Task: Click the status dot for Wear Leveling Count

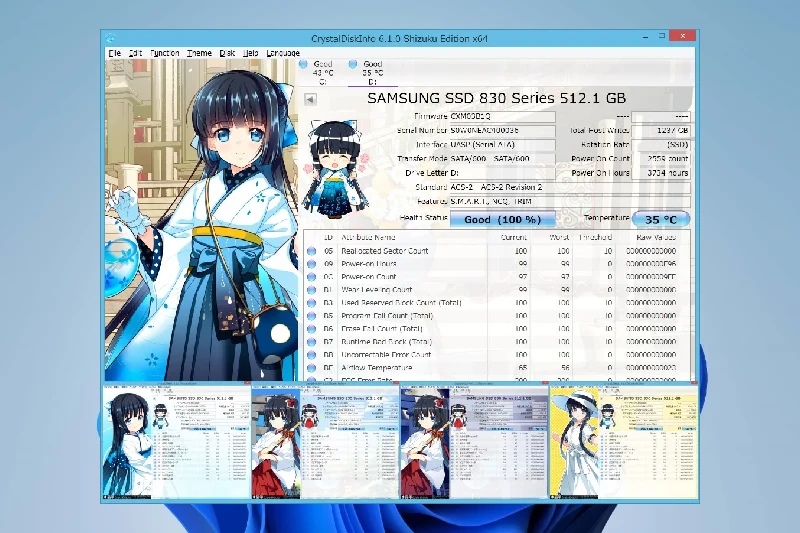Action: (x=312, y=290)
